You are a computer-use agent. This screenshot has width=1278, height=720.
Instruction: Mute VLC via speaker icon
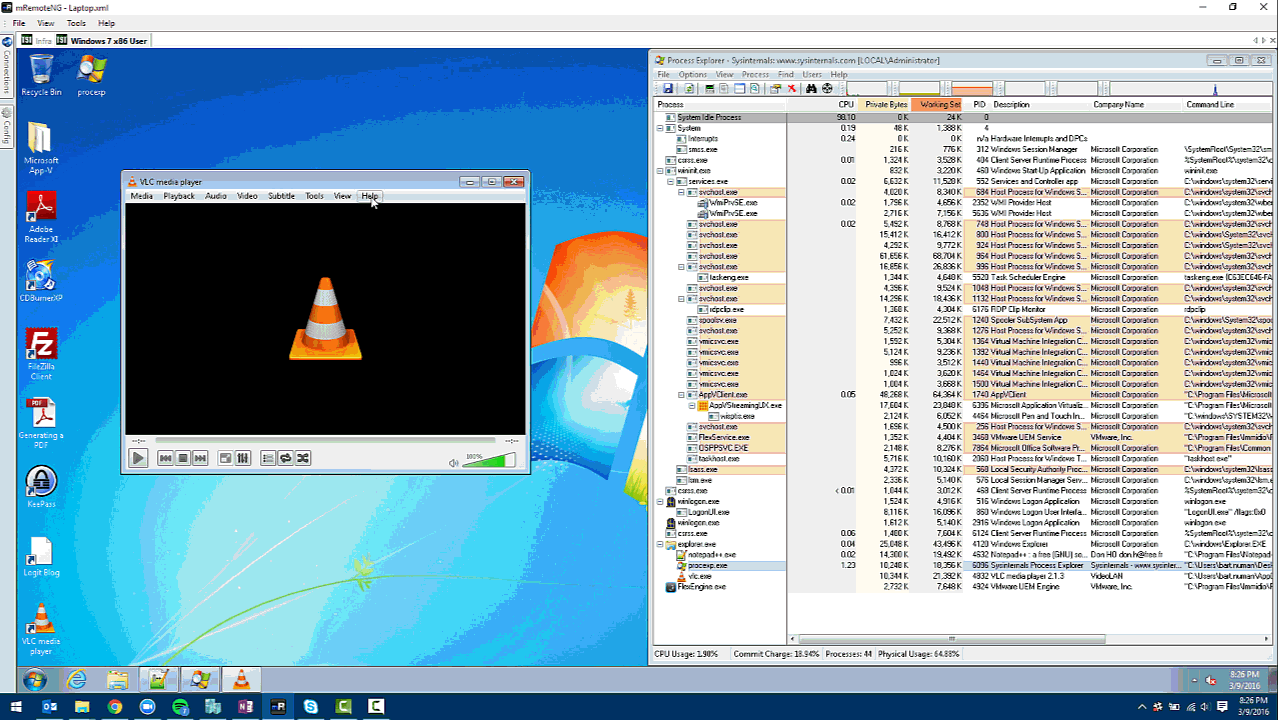(454, 462)
